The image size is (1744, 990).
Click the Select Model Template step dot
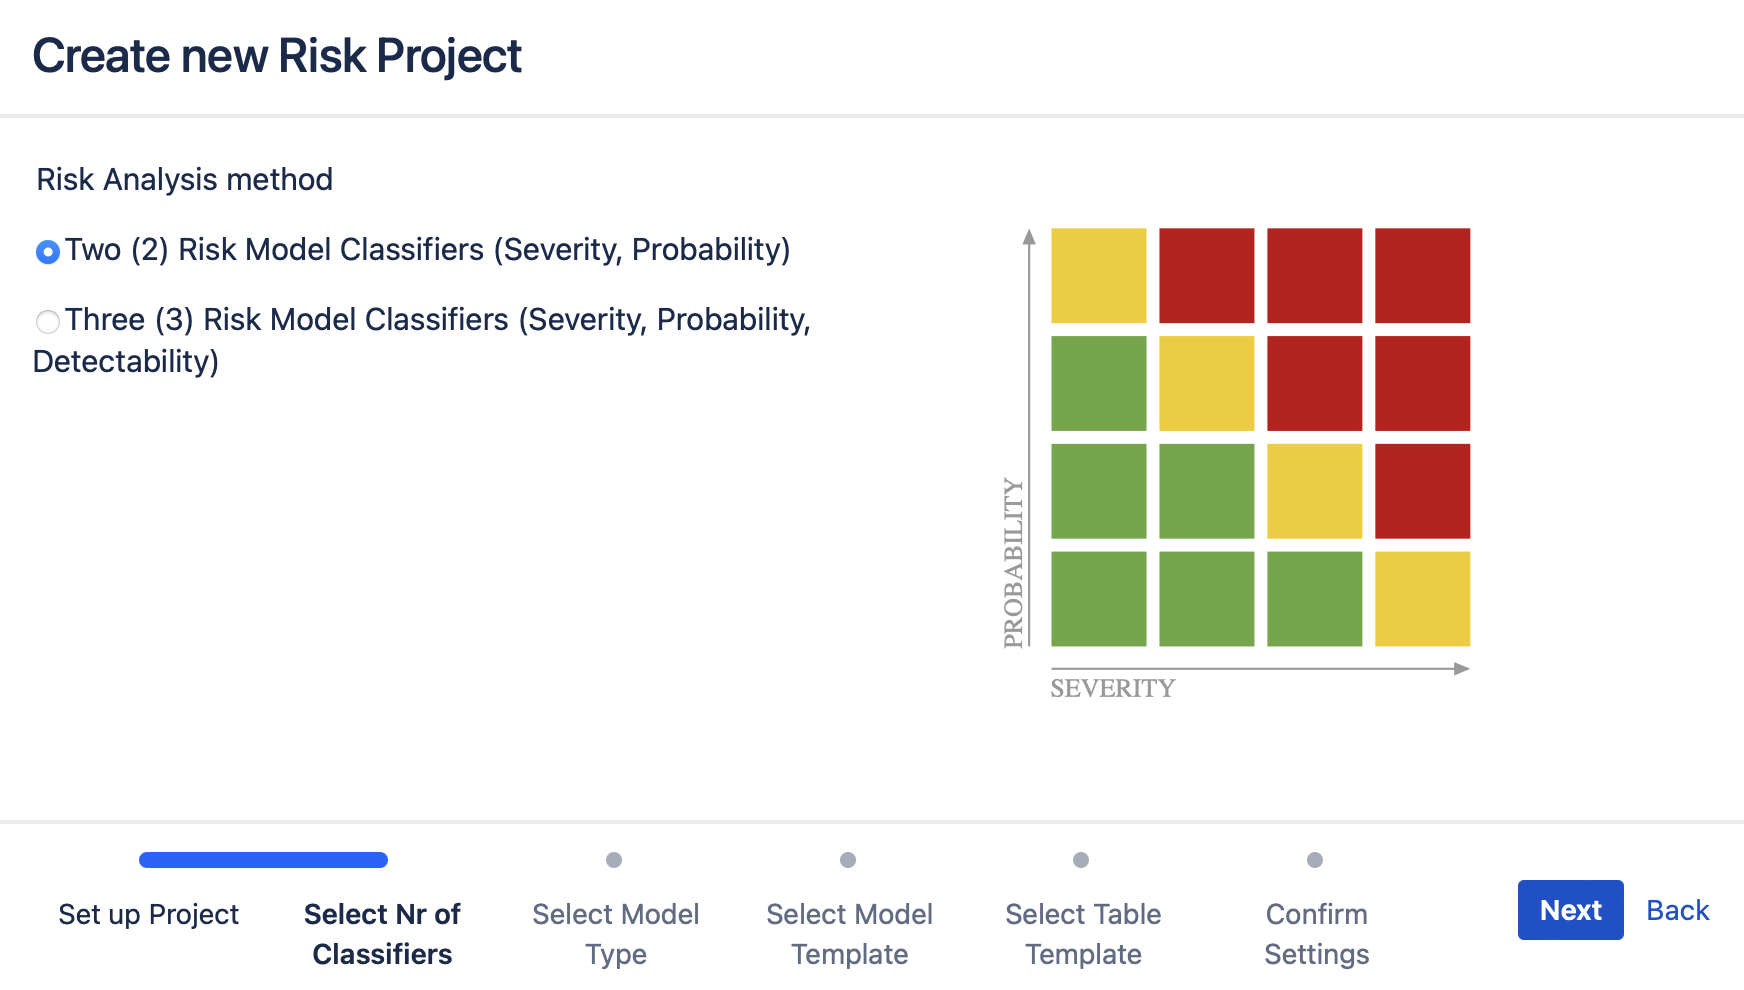tap(849, 859)
